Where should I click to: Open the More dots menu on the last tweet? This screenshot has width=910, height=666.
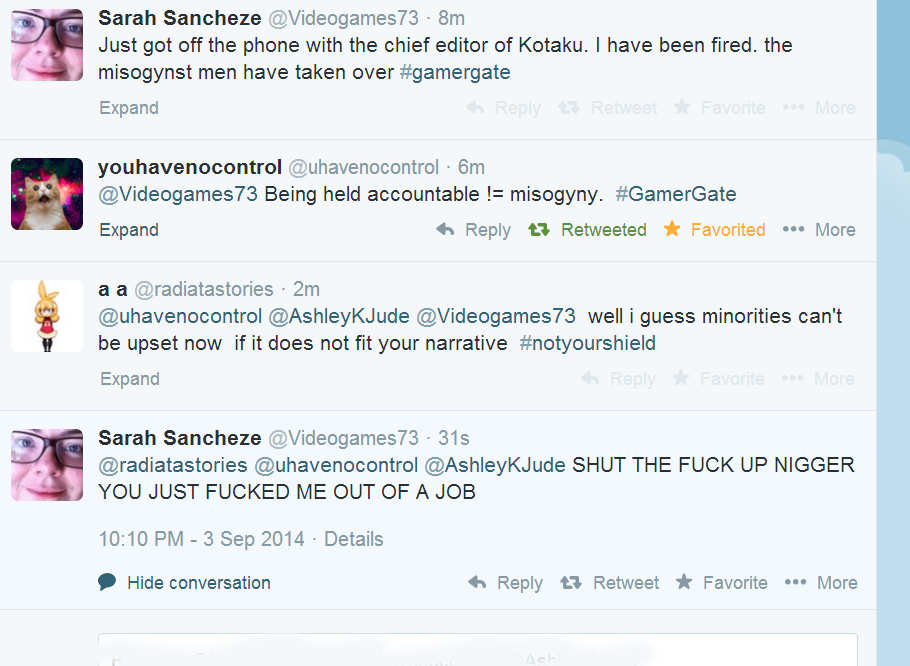pyautogui.click(x=794, y=583)
